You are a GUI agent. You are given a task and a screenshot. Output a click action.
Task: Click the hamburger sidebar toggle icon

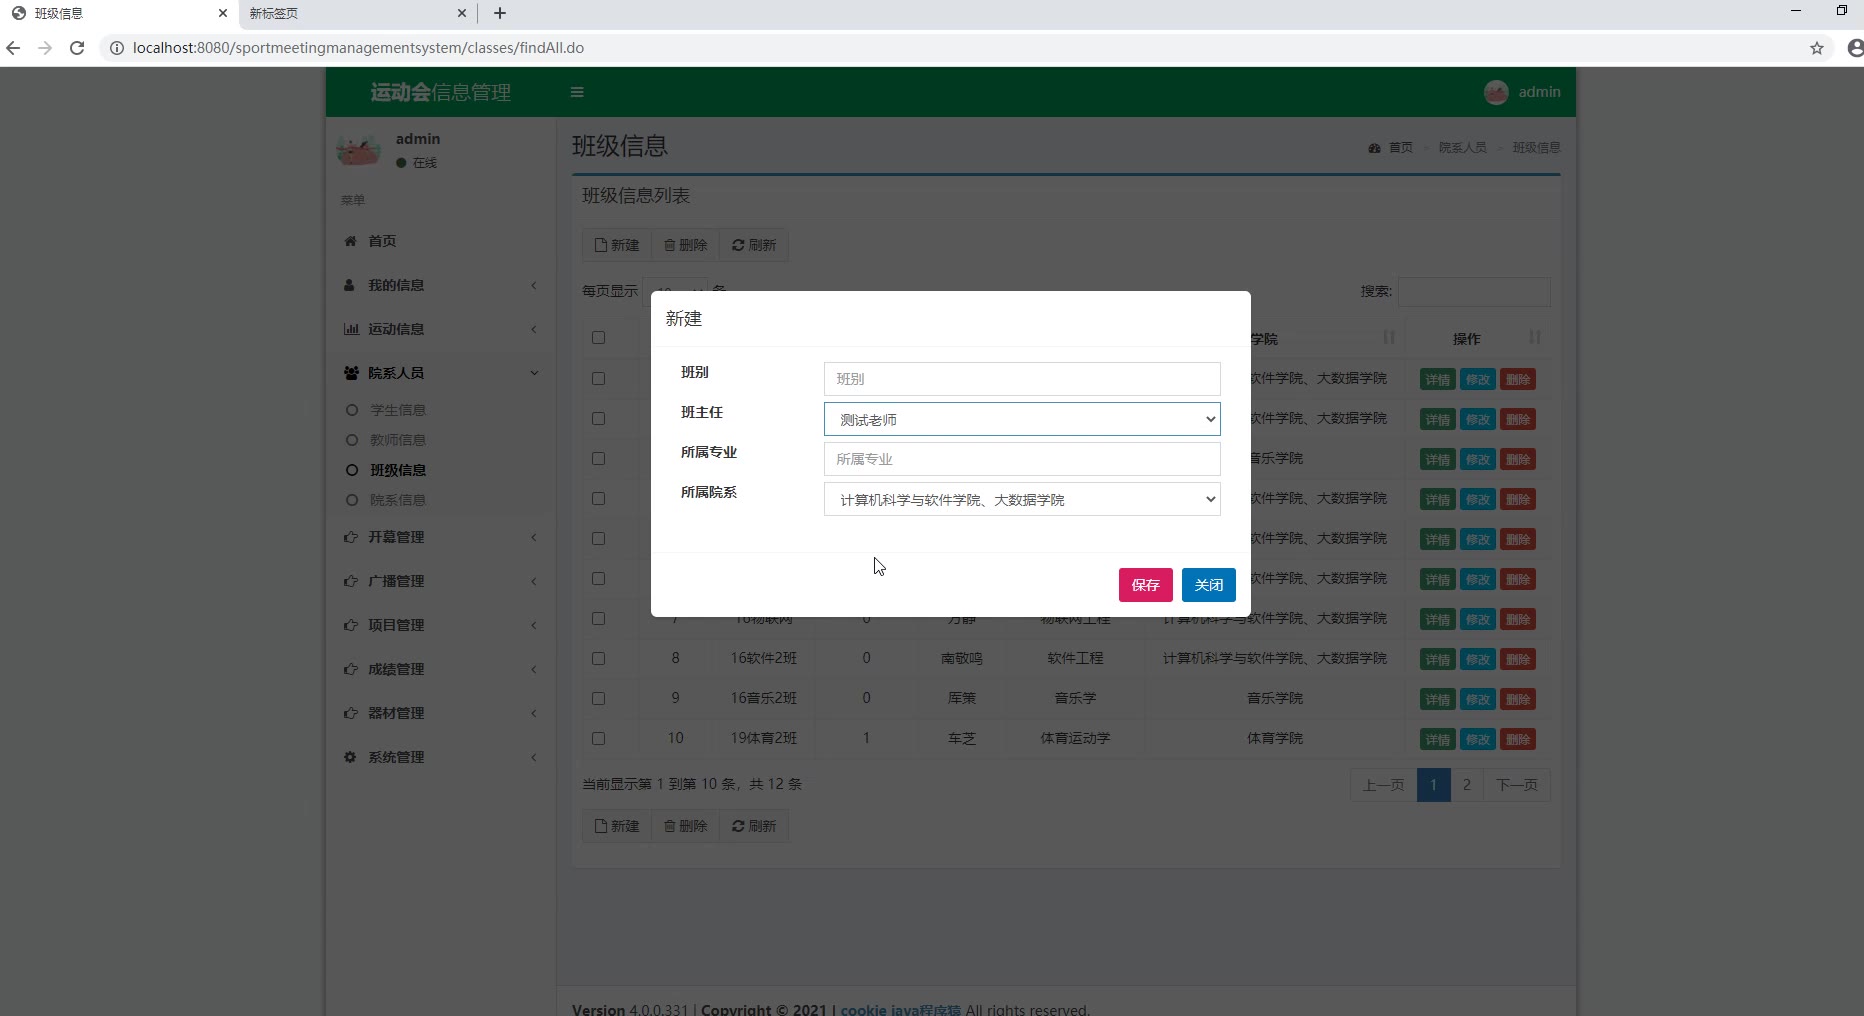pyautogui.click(x=577, y=92)
